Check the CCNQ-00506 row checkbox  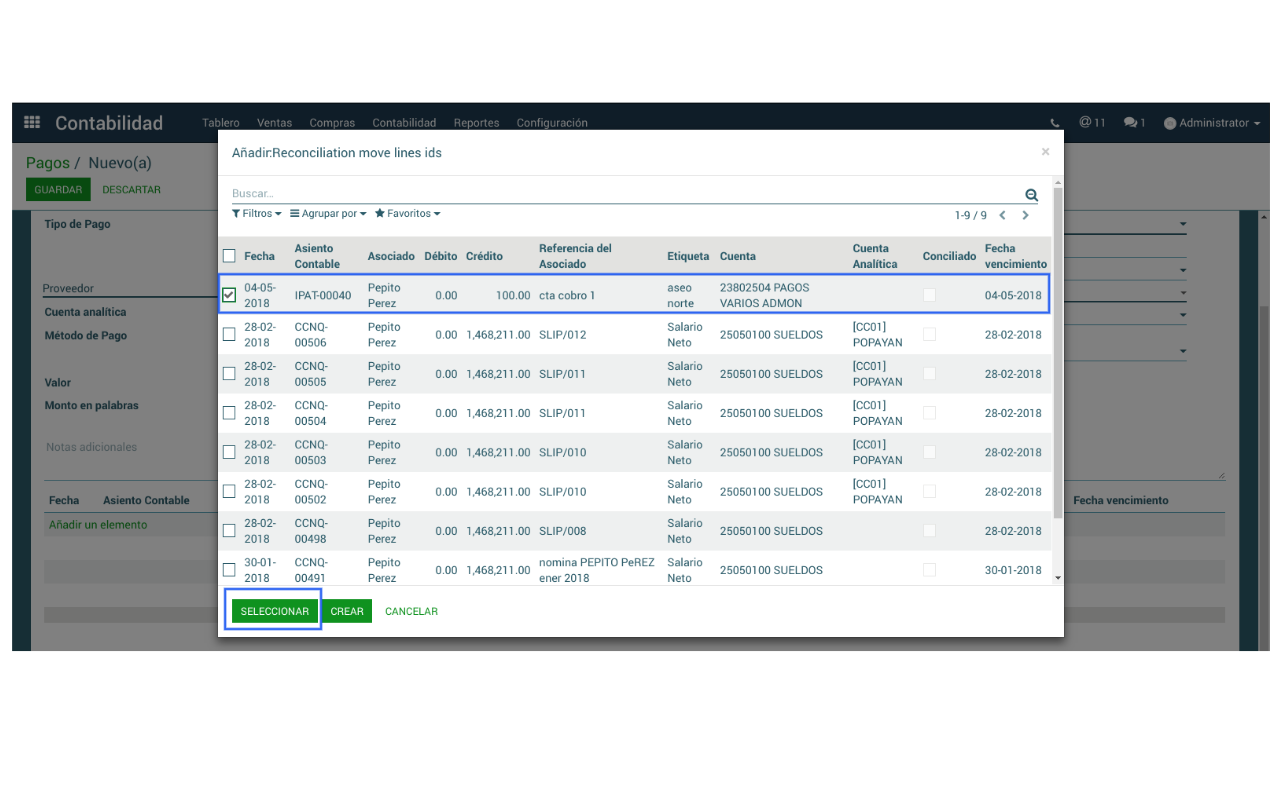[229, 334]
